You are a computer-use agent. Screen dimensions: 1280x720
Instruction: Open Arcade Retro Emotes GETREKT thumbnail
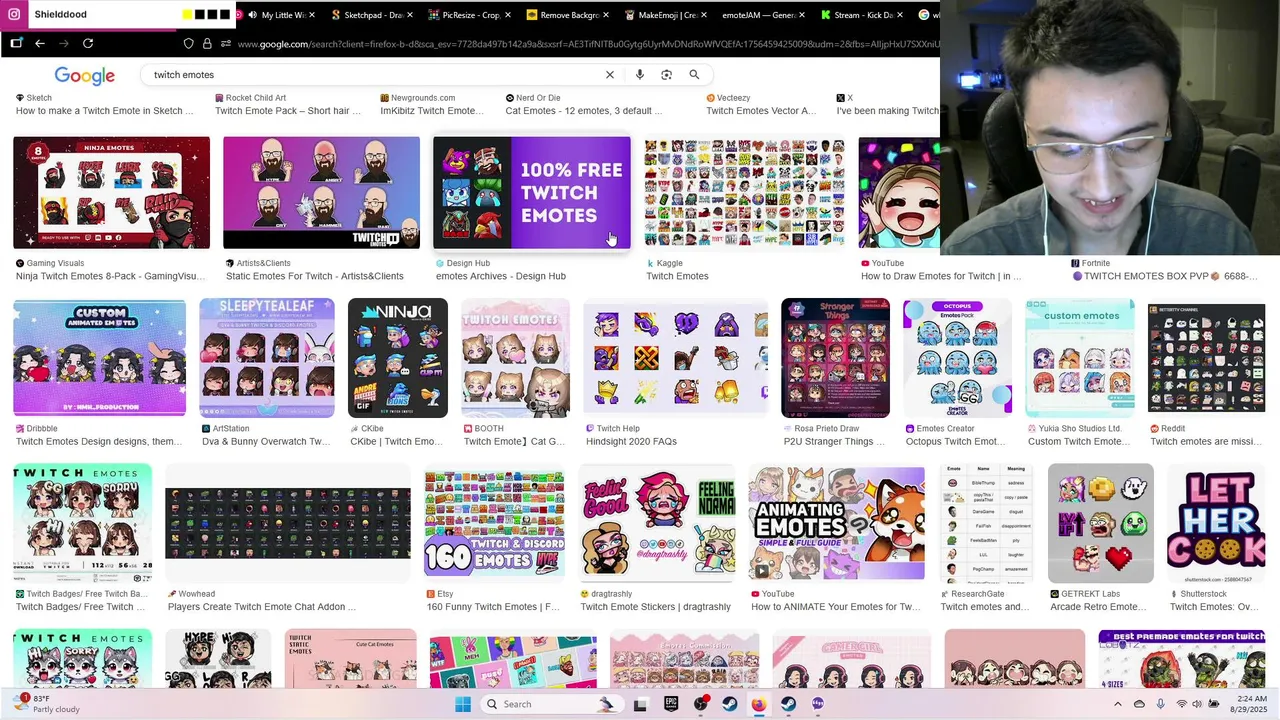tap(1101, 522)
